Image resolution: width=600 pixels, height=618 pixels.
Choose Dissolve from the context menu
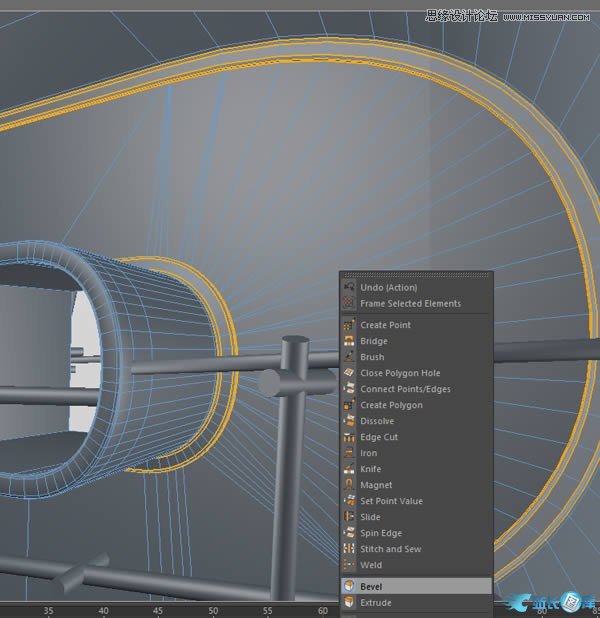tap(378, 421)
